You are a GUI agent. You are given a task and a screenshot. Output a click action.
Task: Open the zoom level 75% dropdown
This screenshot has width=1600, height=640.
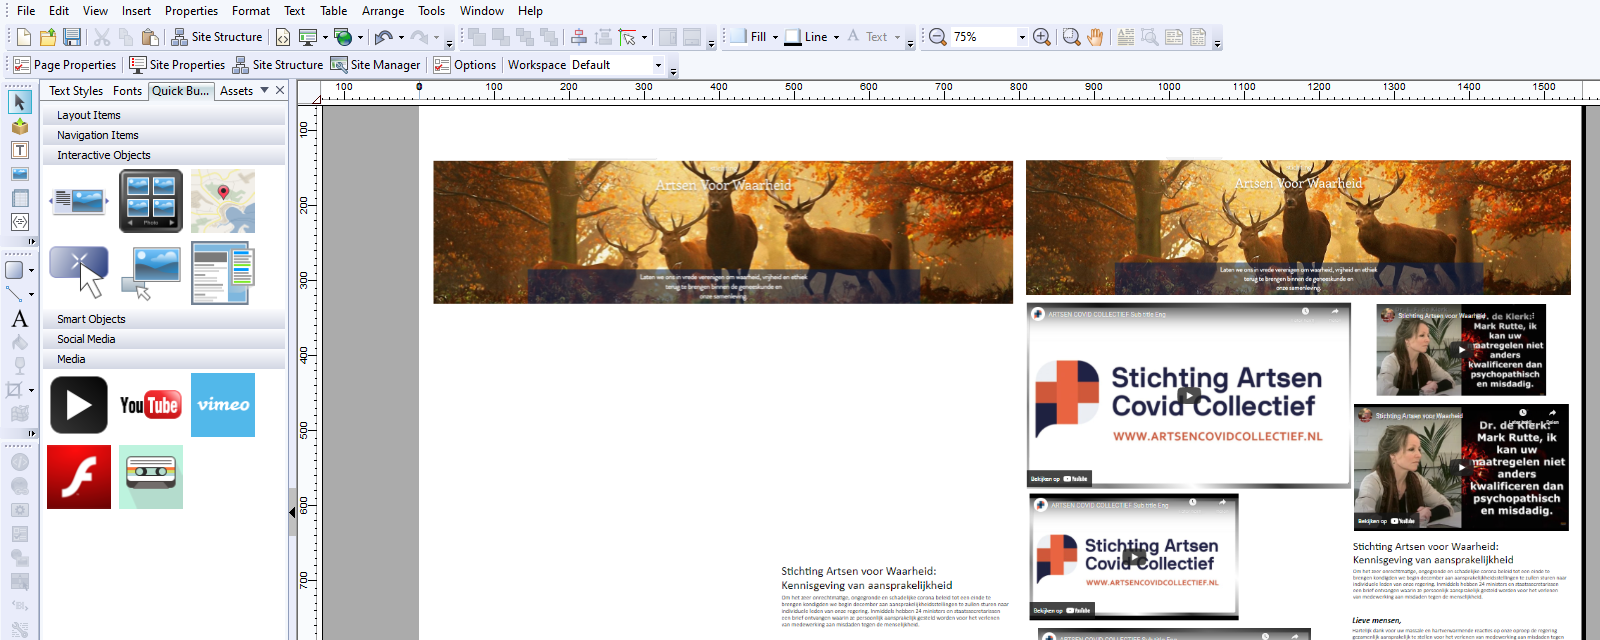[1022, 37]
